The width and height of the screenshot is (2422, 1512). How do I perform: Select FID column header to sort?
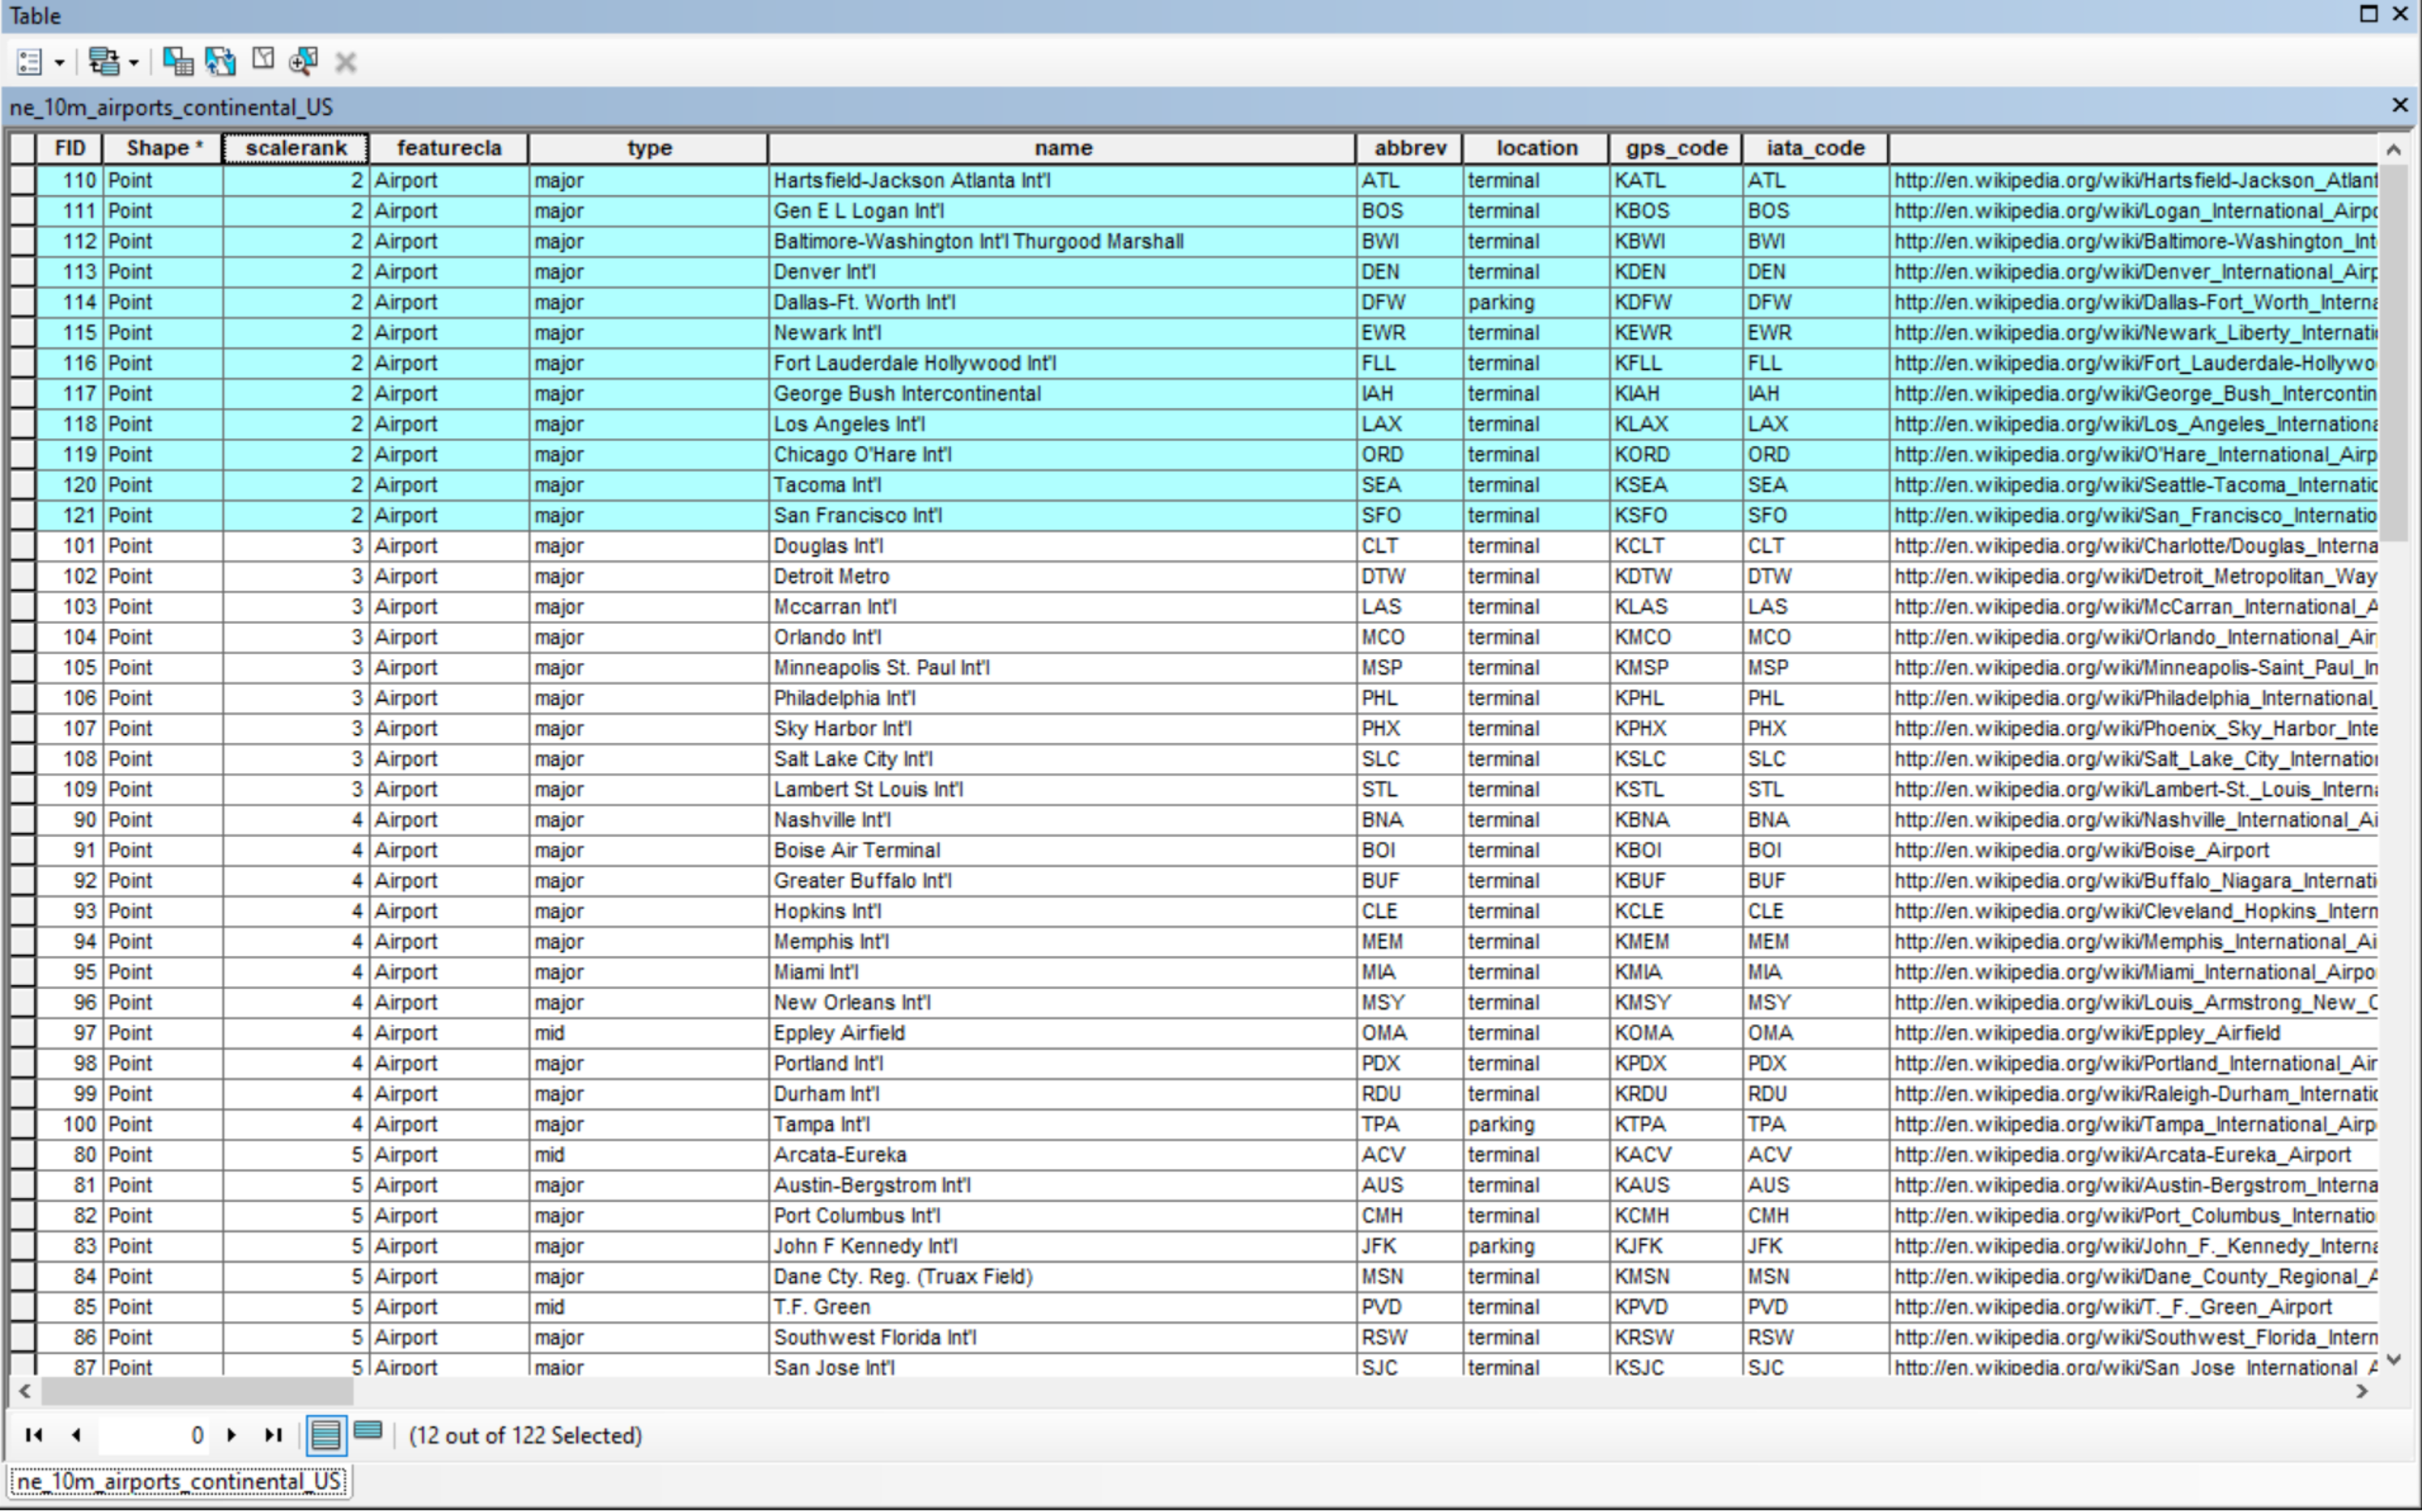tap(70, 151)
